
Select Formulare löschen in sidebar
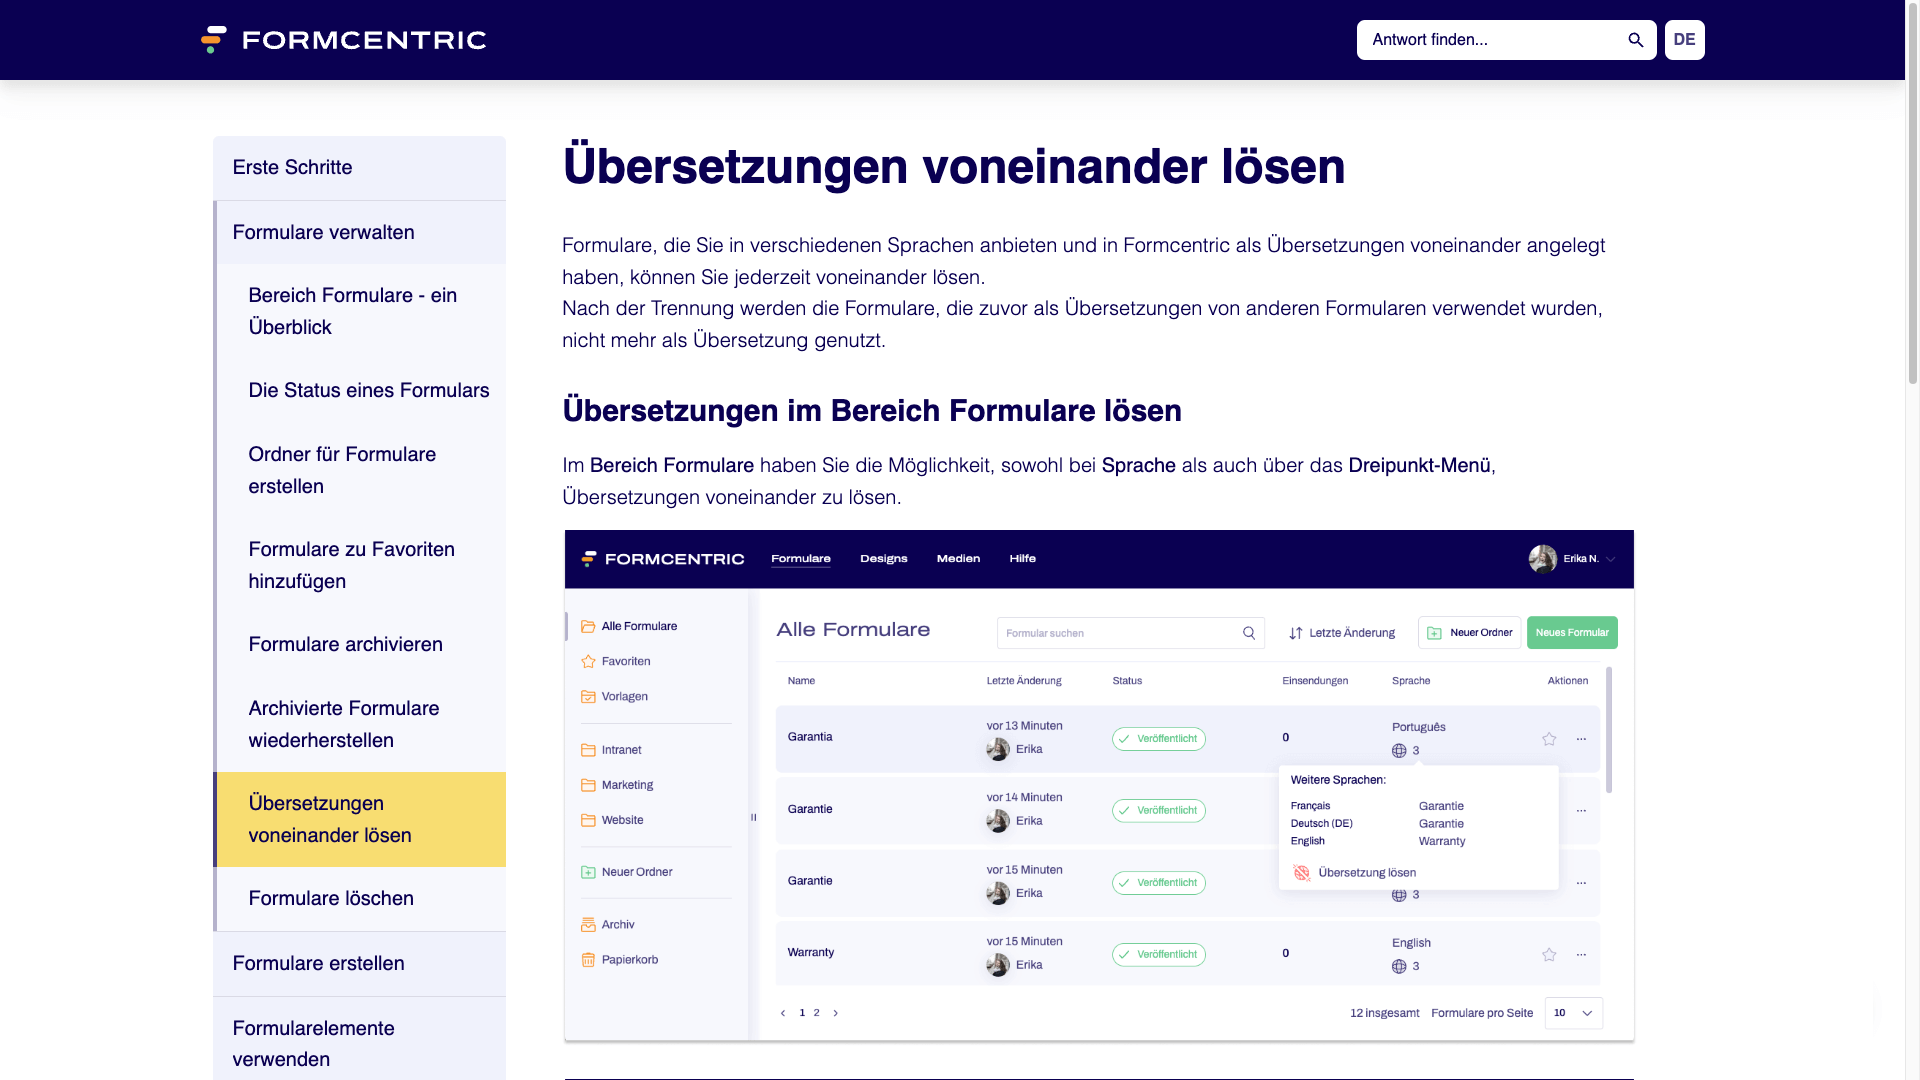(x=331, y=899)
